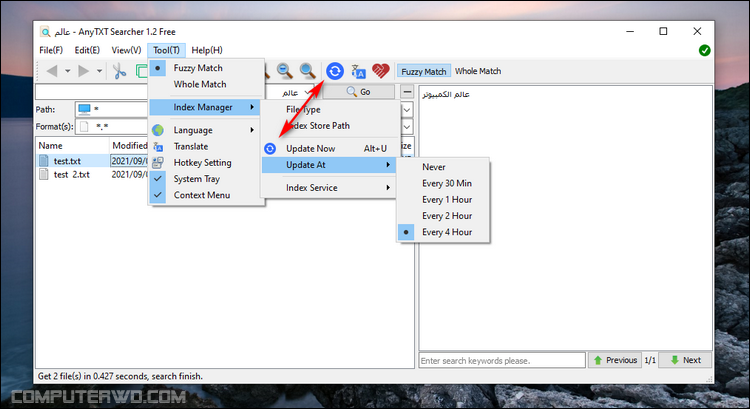Click the Forward navigation arrow icon
This screenshot has height=409, width=750.
pyautogui.click(x=84, y=71)
